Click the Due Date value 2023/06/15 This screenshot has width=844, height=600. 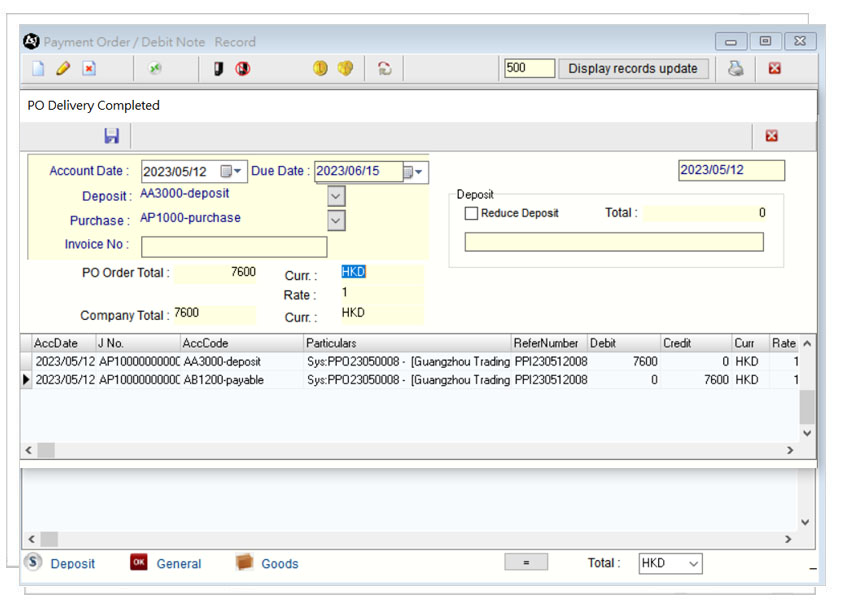348,171
